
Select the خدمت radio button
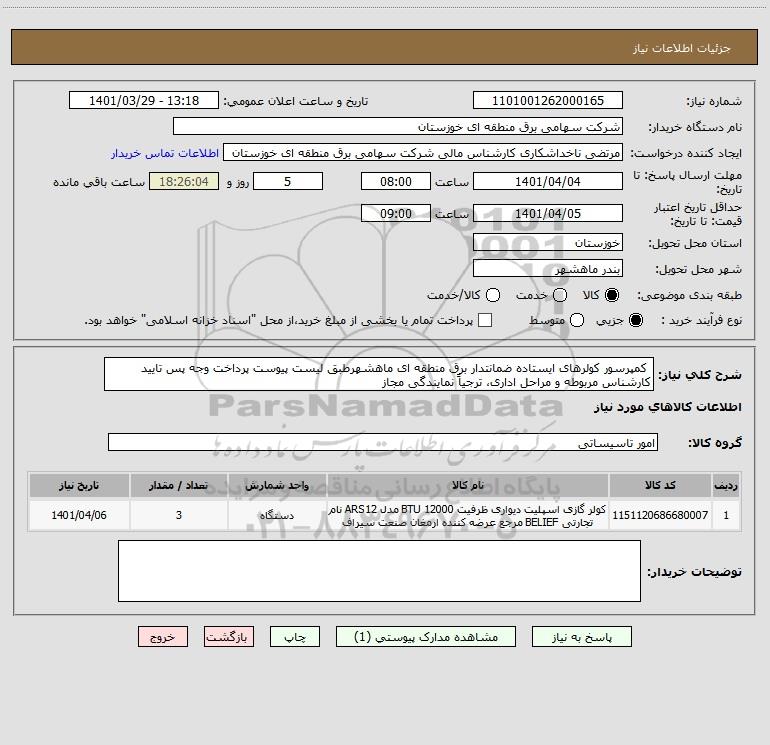point(560,295)
